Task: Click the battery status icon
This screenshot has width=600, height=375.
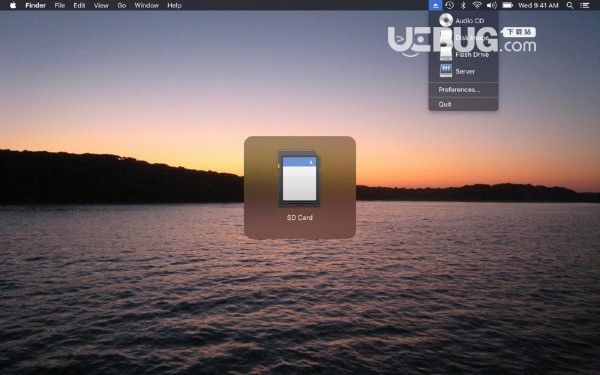Action: tap(507, 5)
